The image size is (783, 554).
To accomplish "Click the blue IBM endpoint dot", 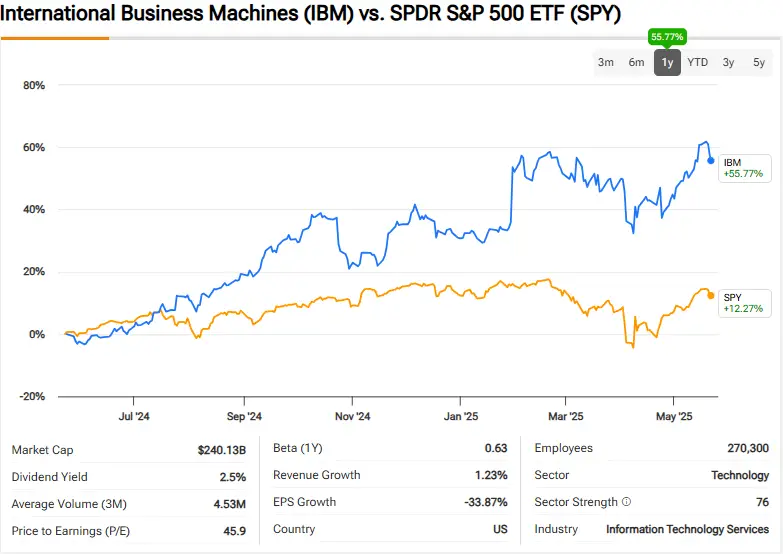I will point(711,160).
